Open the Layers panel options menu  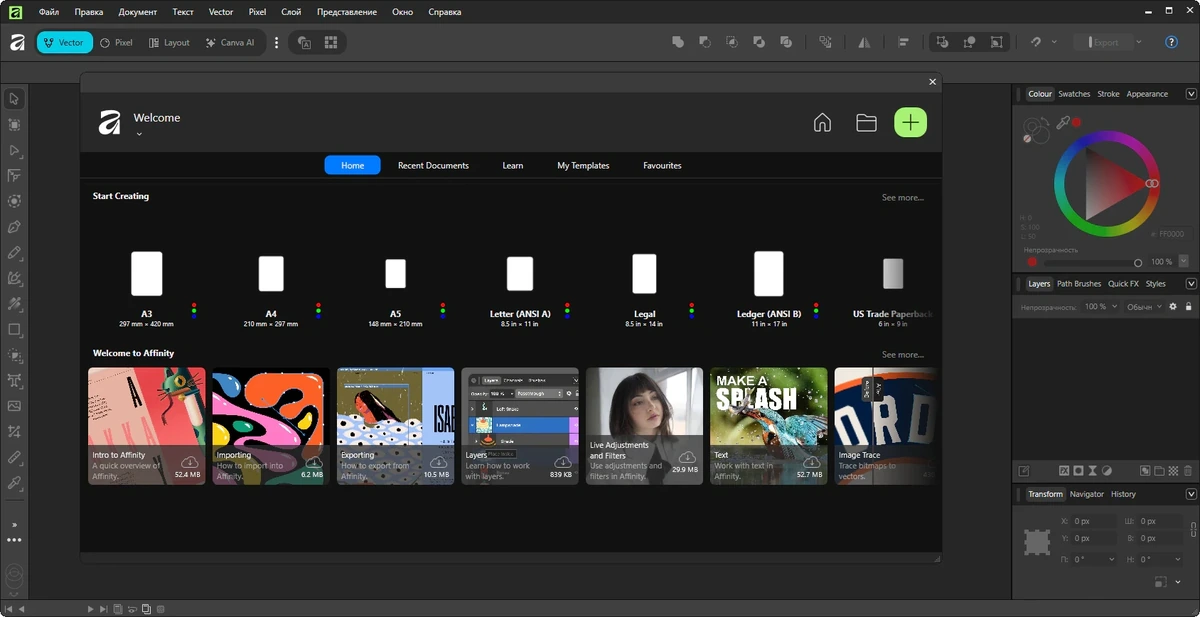(1191, 284)
